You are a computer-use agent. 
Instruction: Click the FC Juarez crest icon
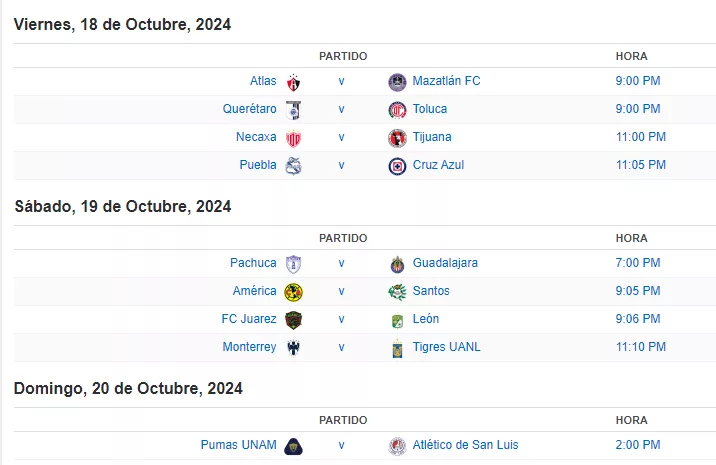pos(293,320)
